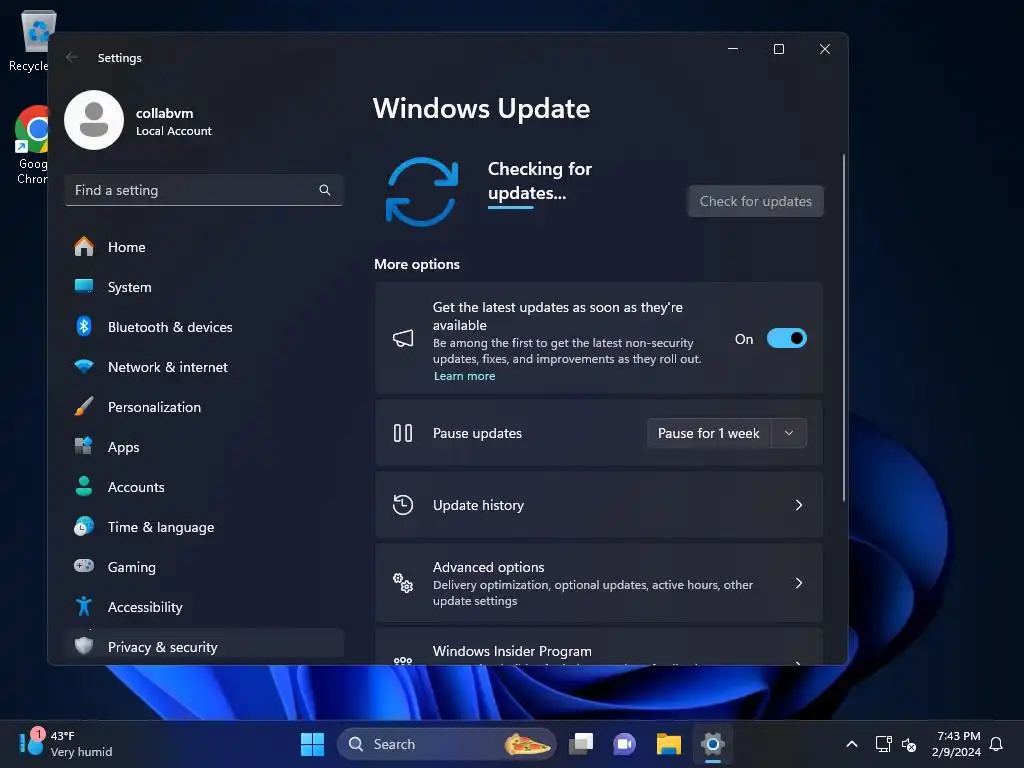Click the megaphone icon for latest updates
1024x768 pixels.
pos(403,338)
